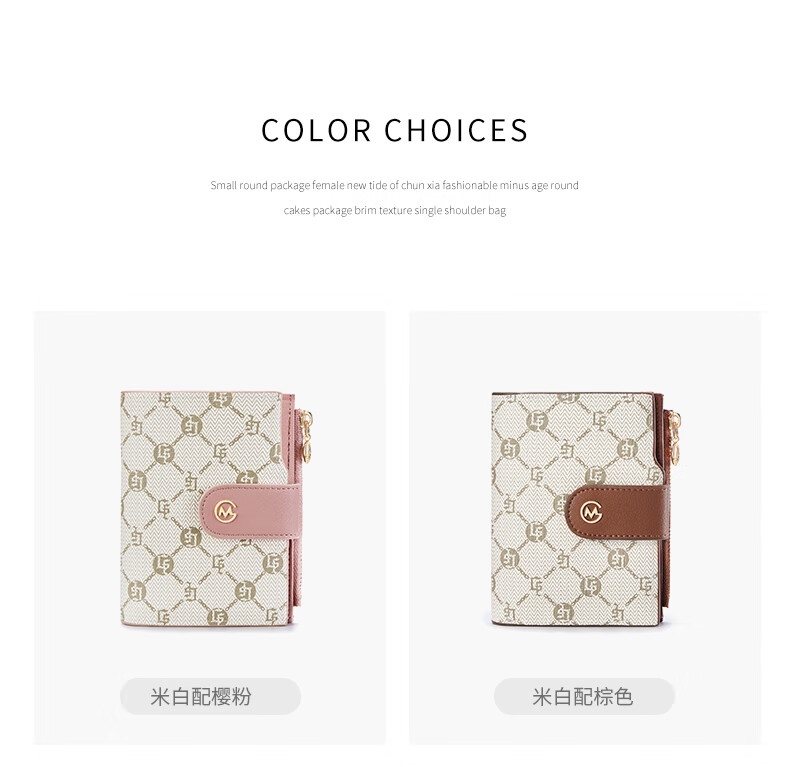This screenshot has height=767, width=790.
Task: Open the pink-trimmed wallet product image
Action: tap(217, 509)
